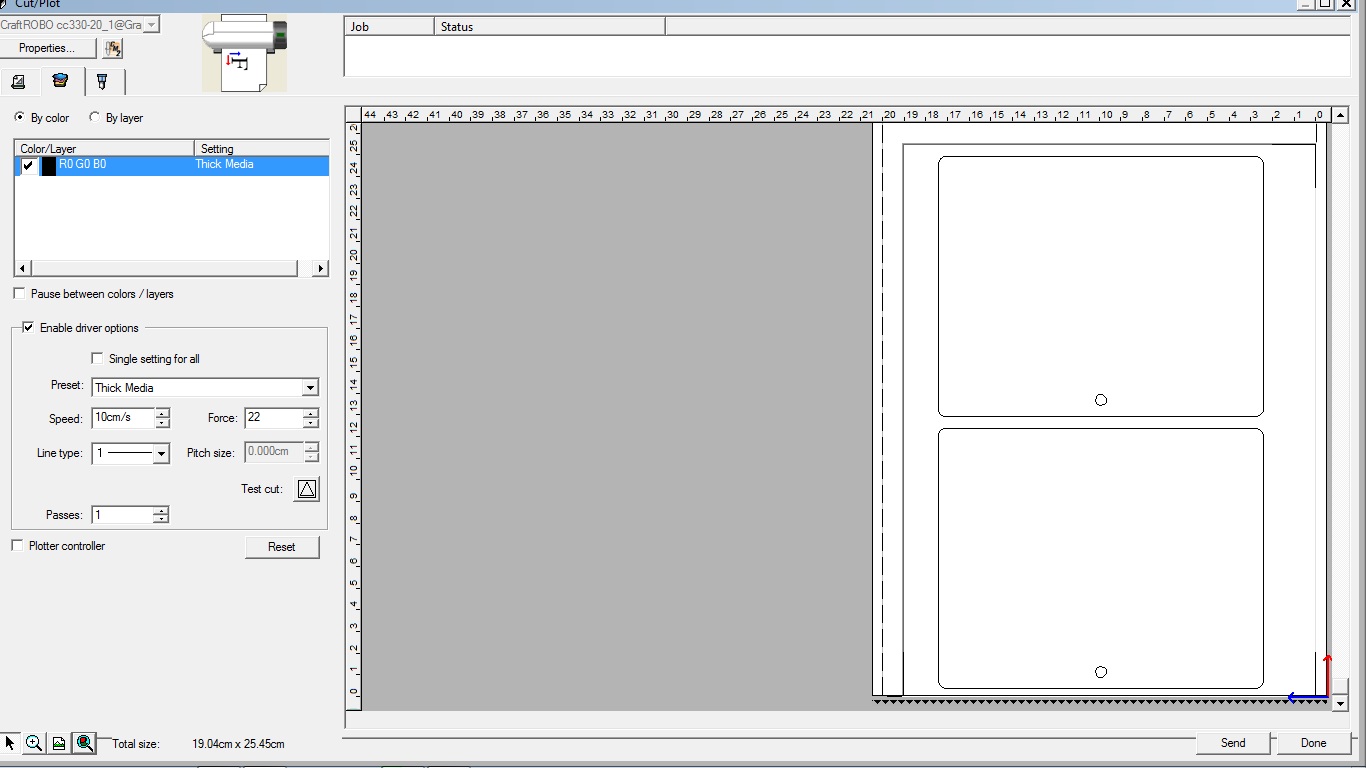The width and height of the screenshot is (1366, 768).
Task: Toggle the R0 G0 B0 color checkbox
Action: (x=28, y=166)
